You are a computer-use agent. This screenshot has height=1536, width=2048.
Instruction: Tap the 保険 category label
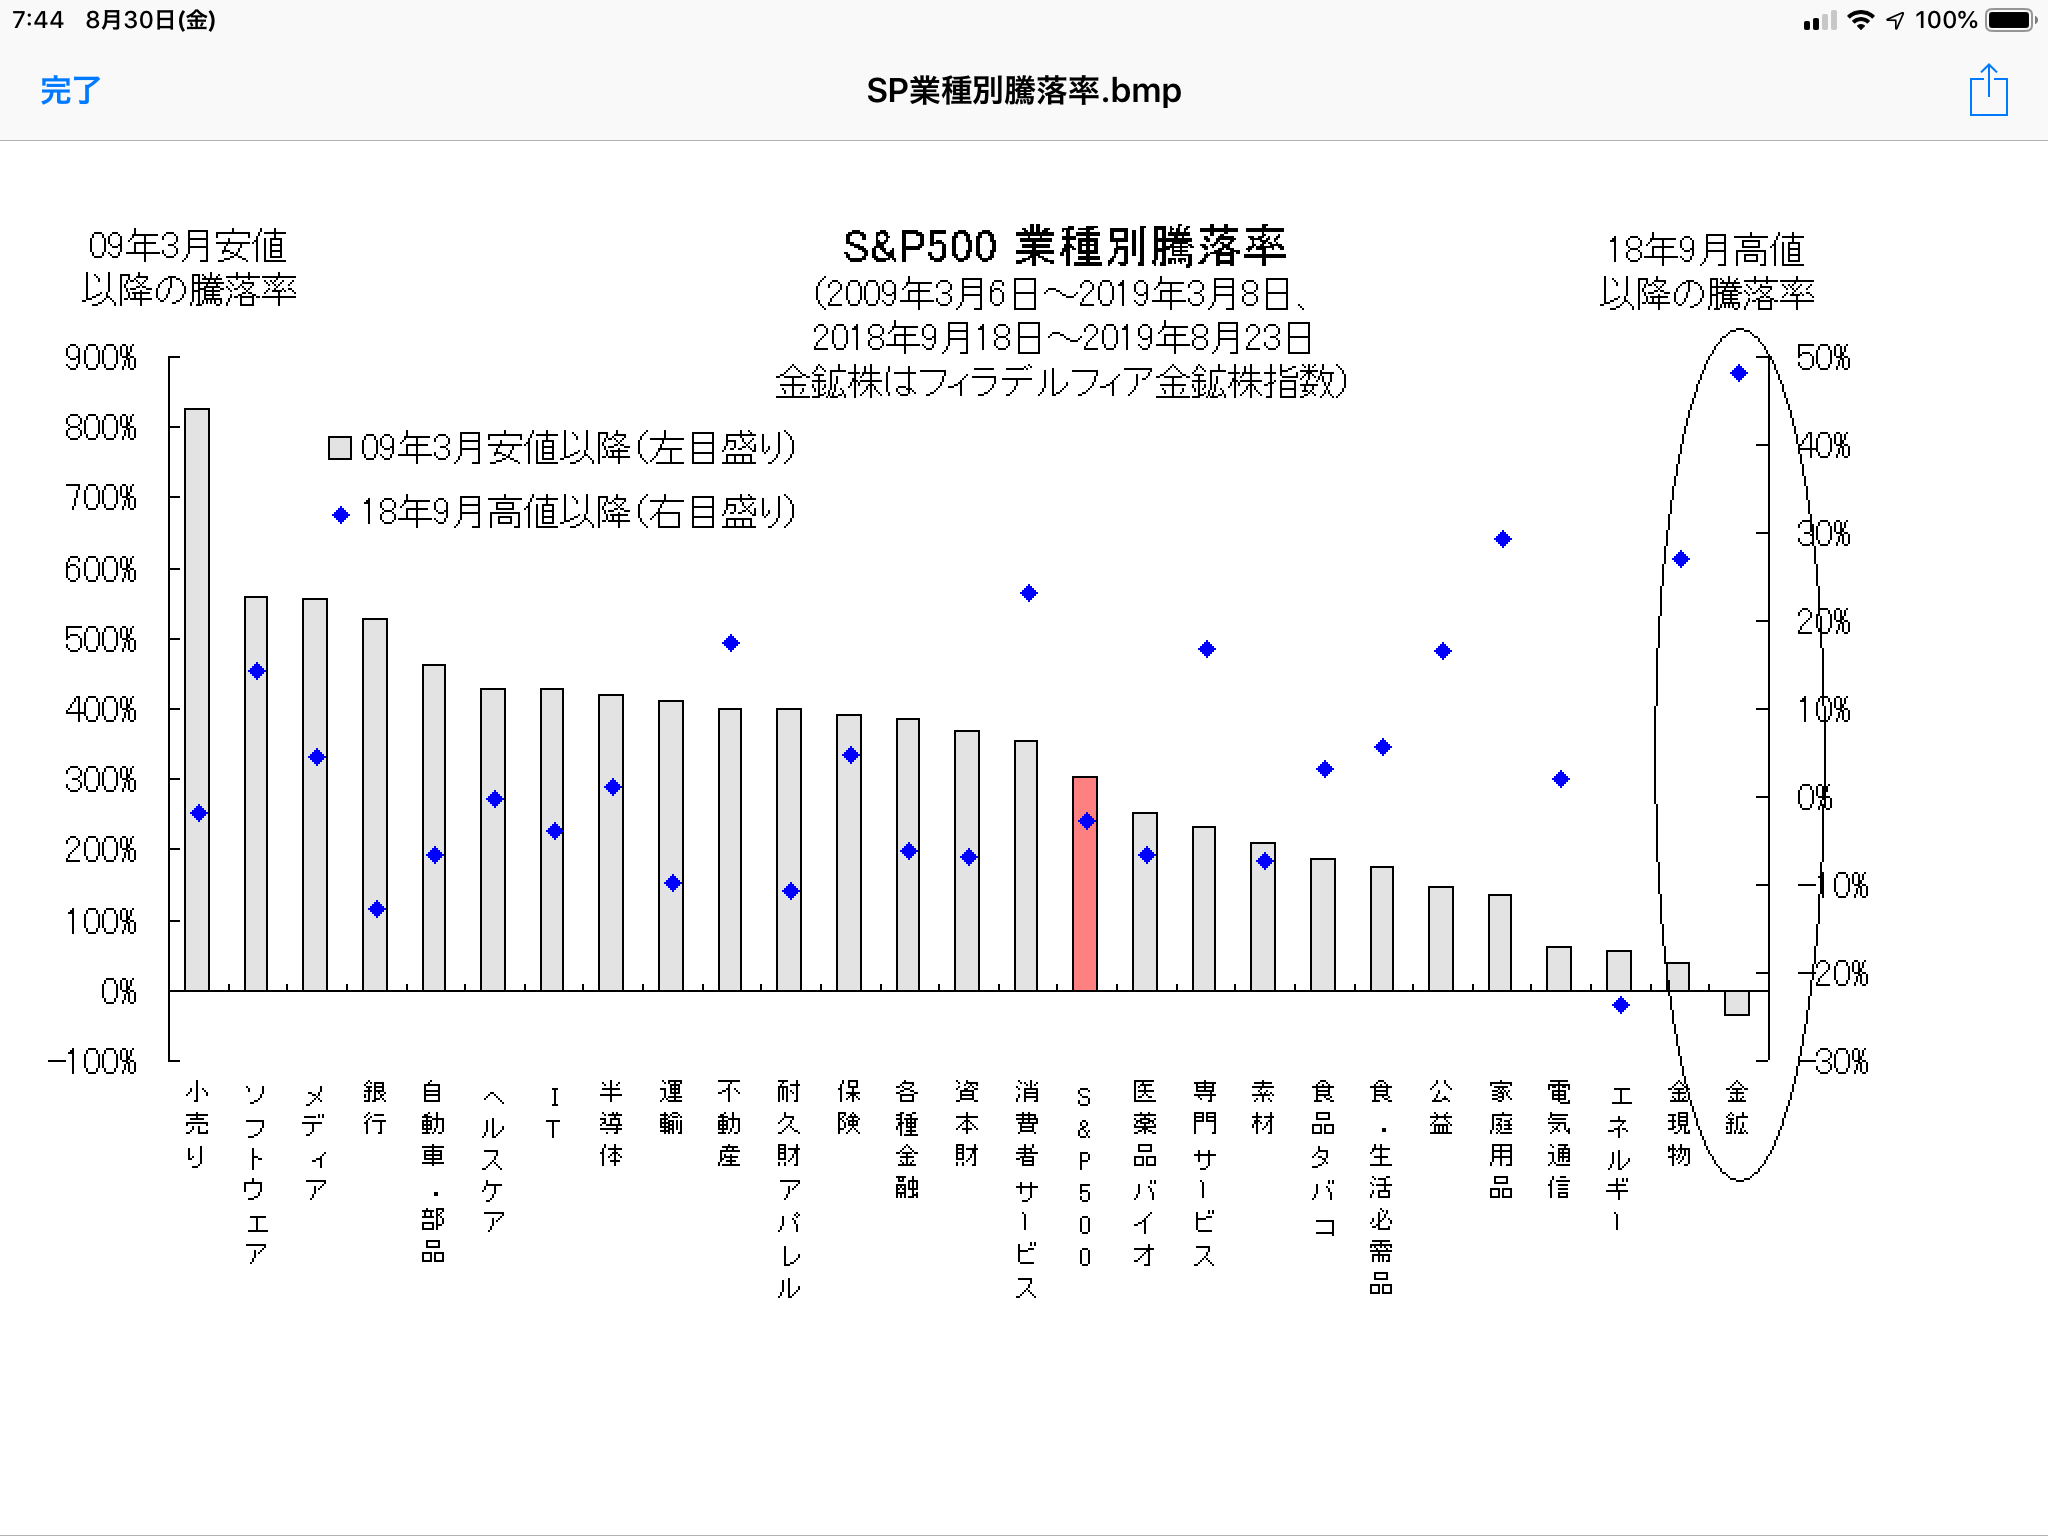(848, 1108)
